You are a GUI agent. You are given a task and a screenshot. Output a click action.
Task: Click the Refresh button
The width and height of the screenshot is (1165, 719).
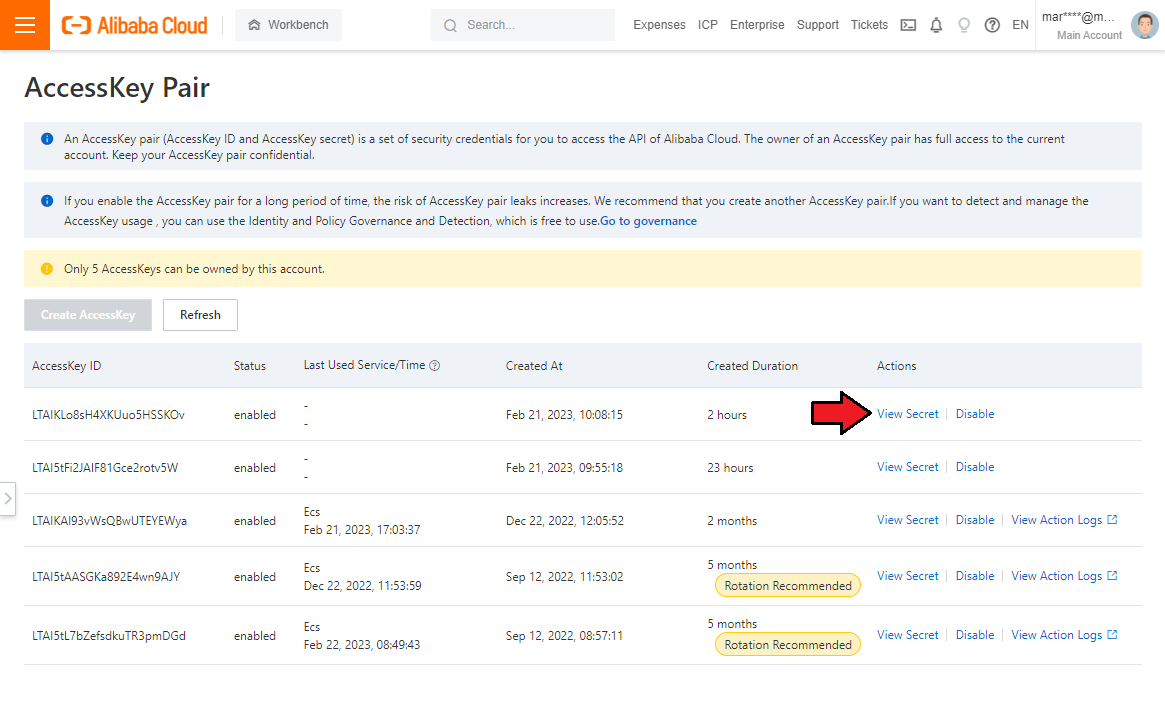[x=201, y=315]
